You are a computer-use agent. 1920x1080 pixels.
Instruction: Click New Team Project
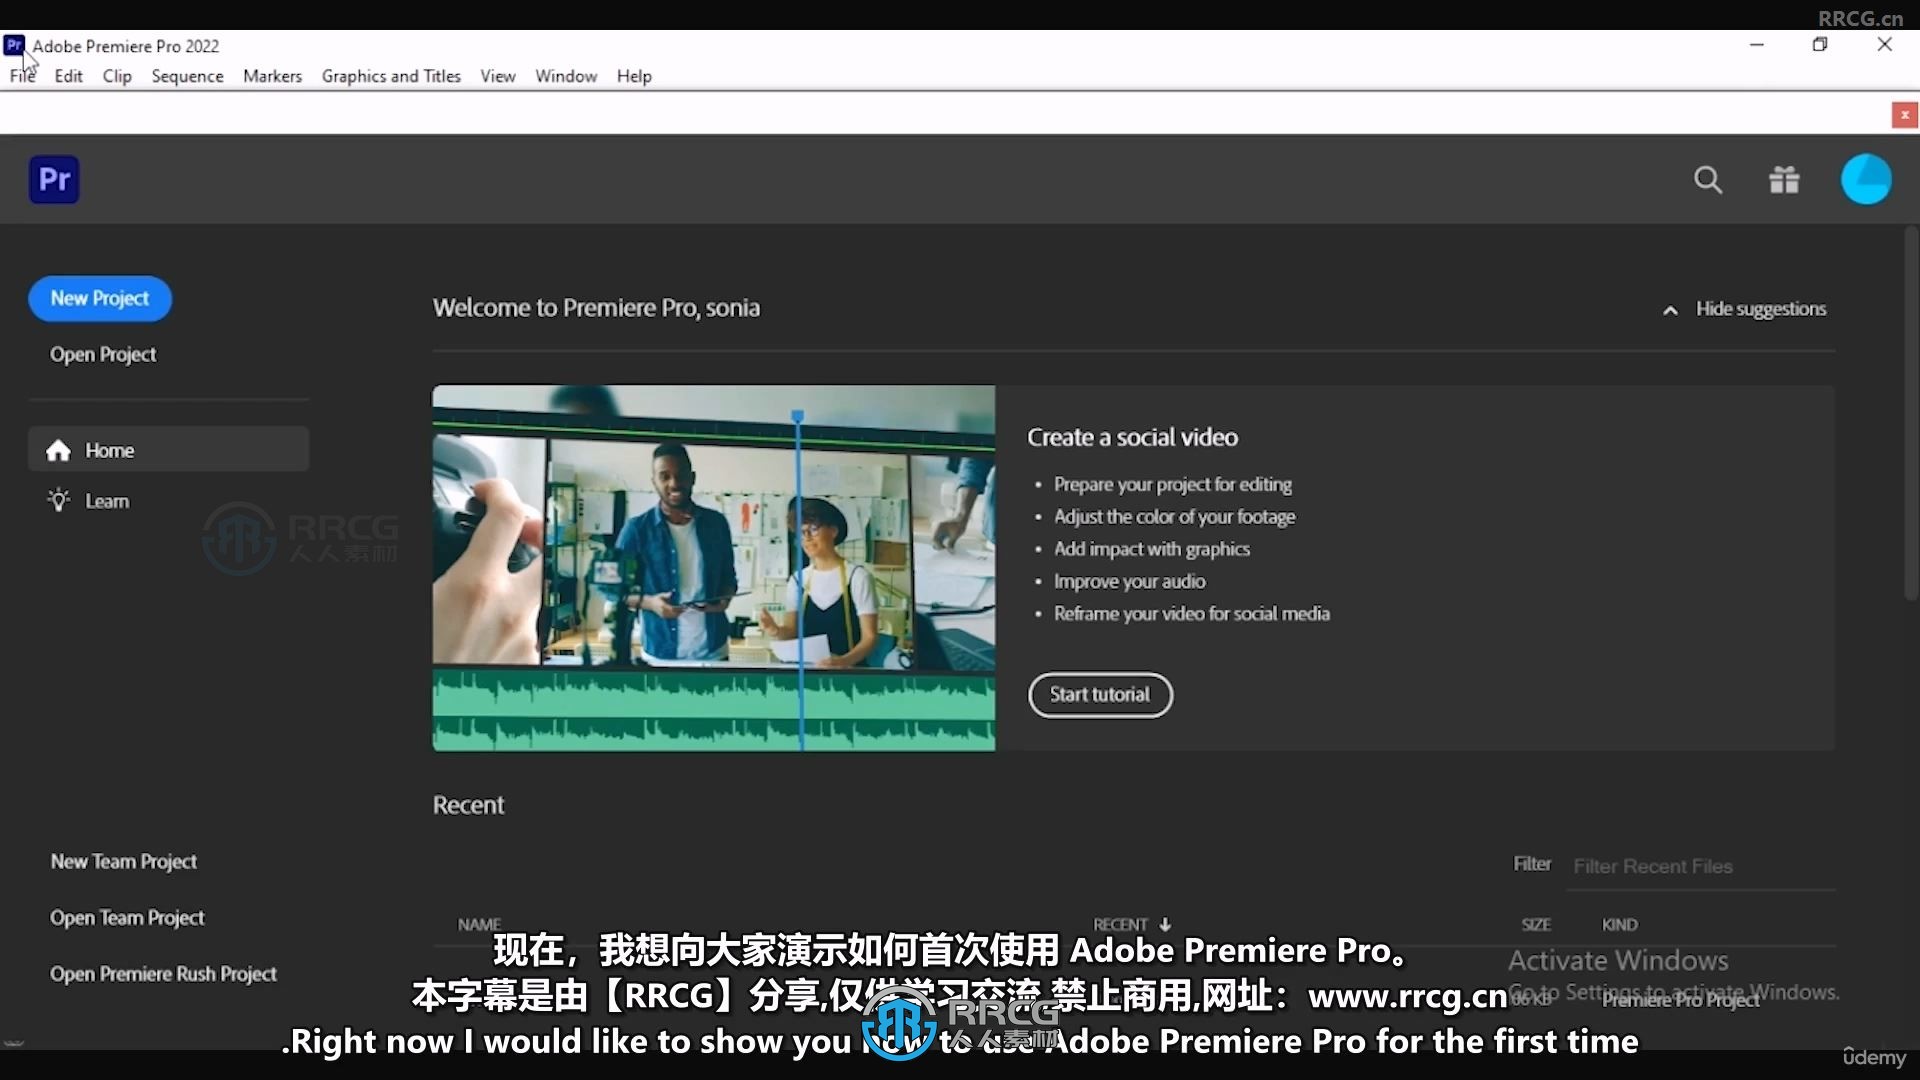coord(124,862)
